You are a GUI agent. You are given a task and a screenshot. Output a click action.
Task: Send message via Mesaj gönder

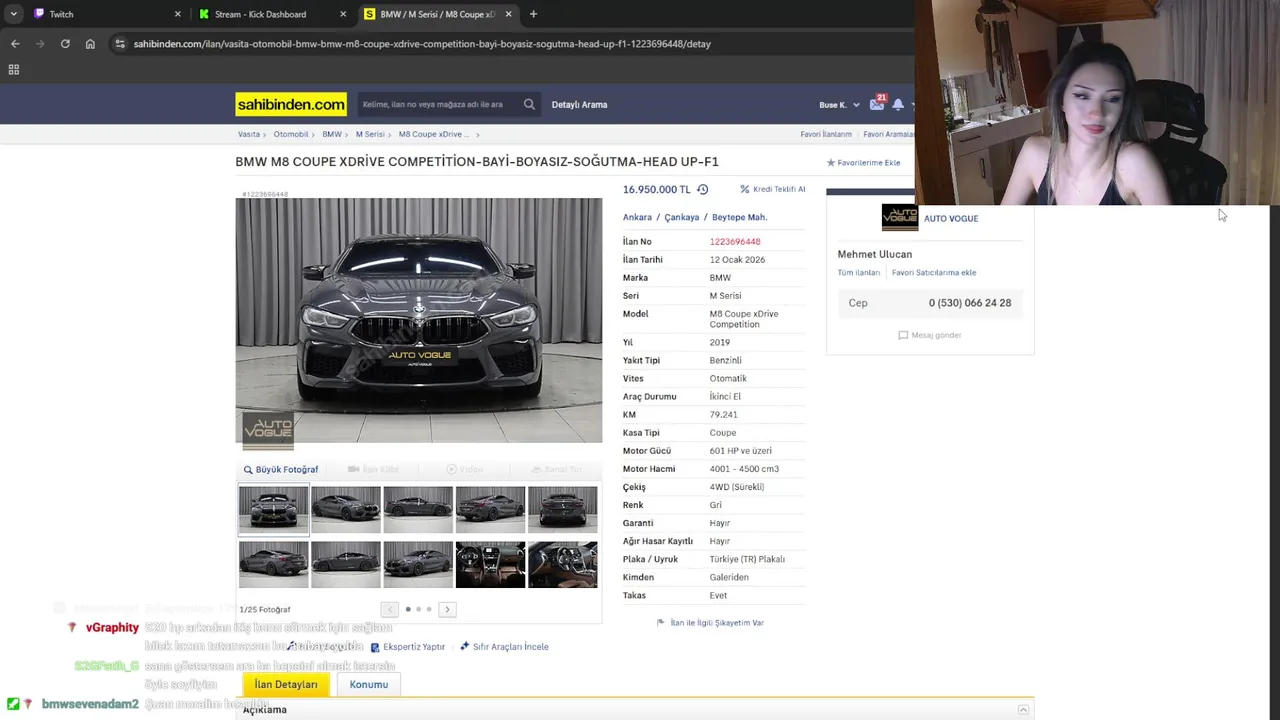[930, 335]
